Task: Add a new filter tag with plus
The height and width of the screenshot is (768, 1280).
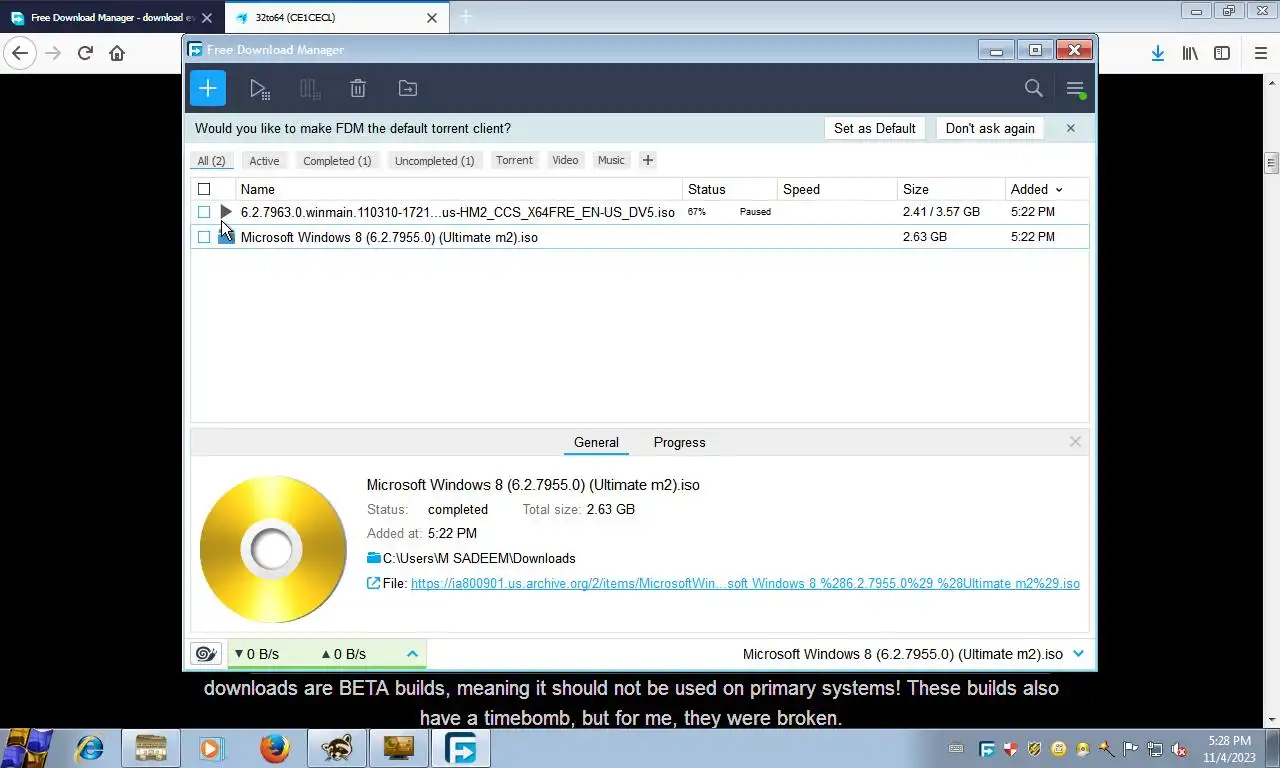Action: (x=647, y=160)
